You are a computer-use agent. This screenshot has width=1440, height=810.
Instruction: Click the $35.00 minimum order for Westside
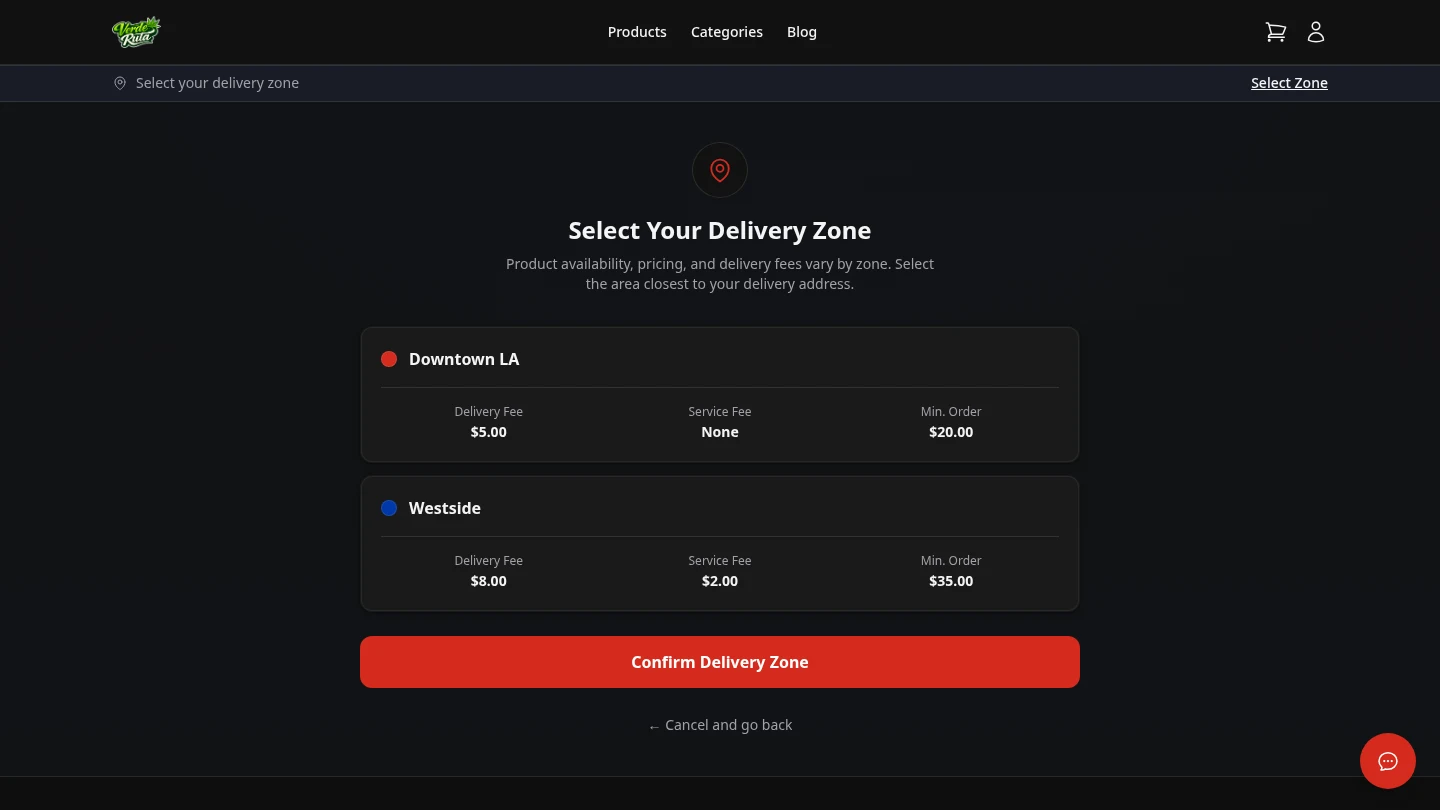point(951,580)
